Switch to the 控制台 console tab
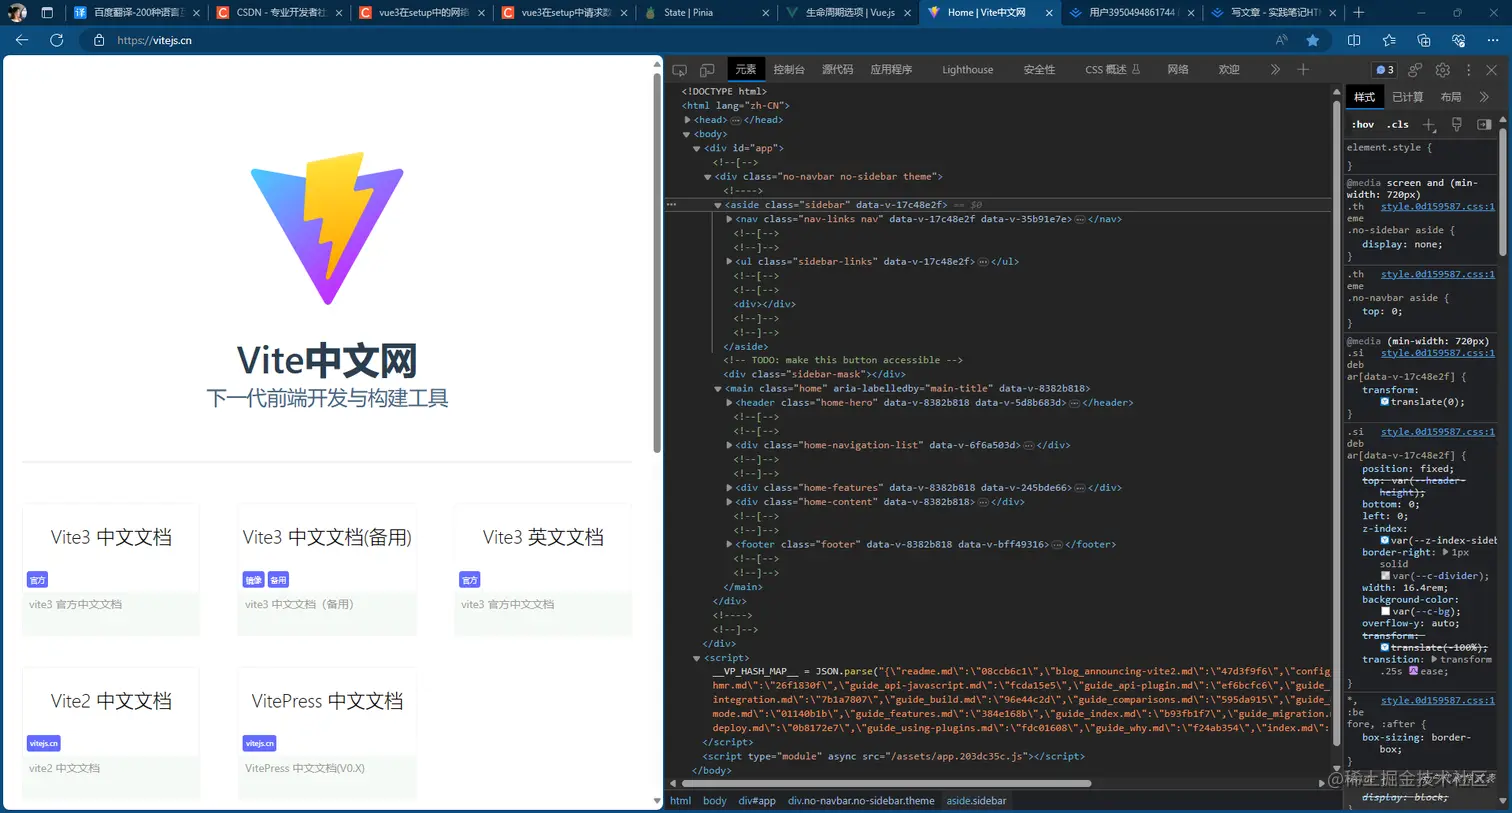This screenshot has height=813, width=1512. tap(787, 69)
